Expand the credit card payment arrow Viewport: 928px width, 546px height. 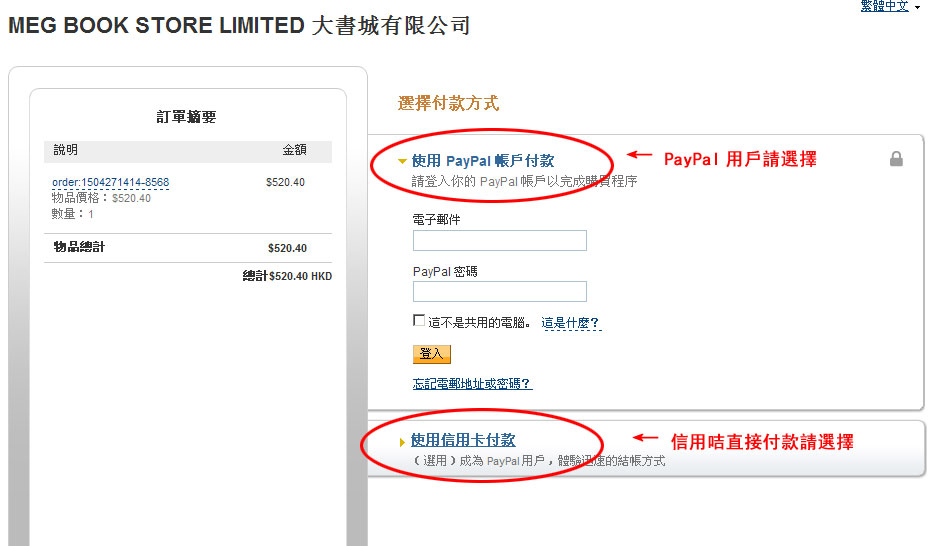402,442
